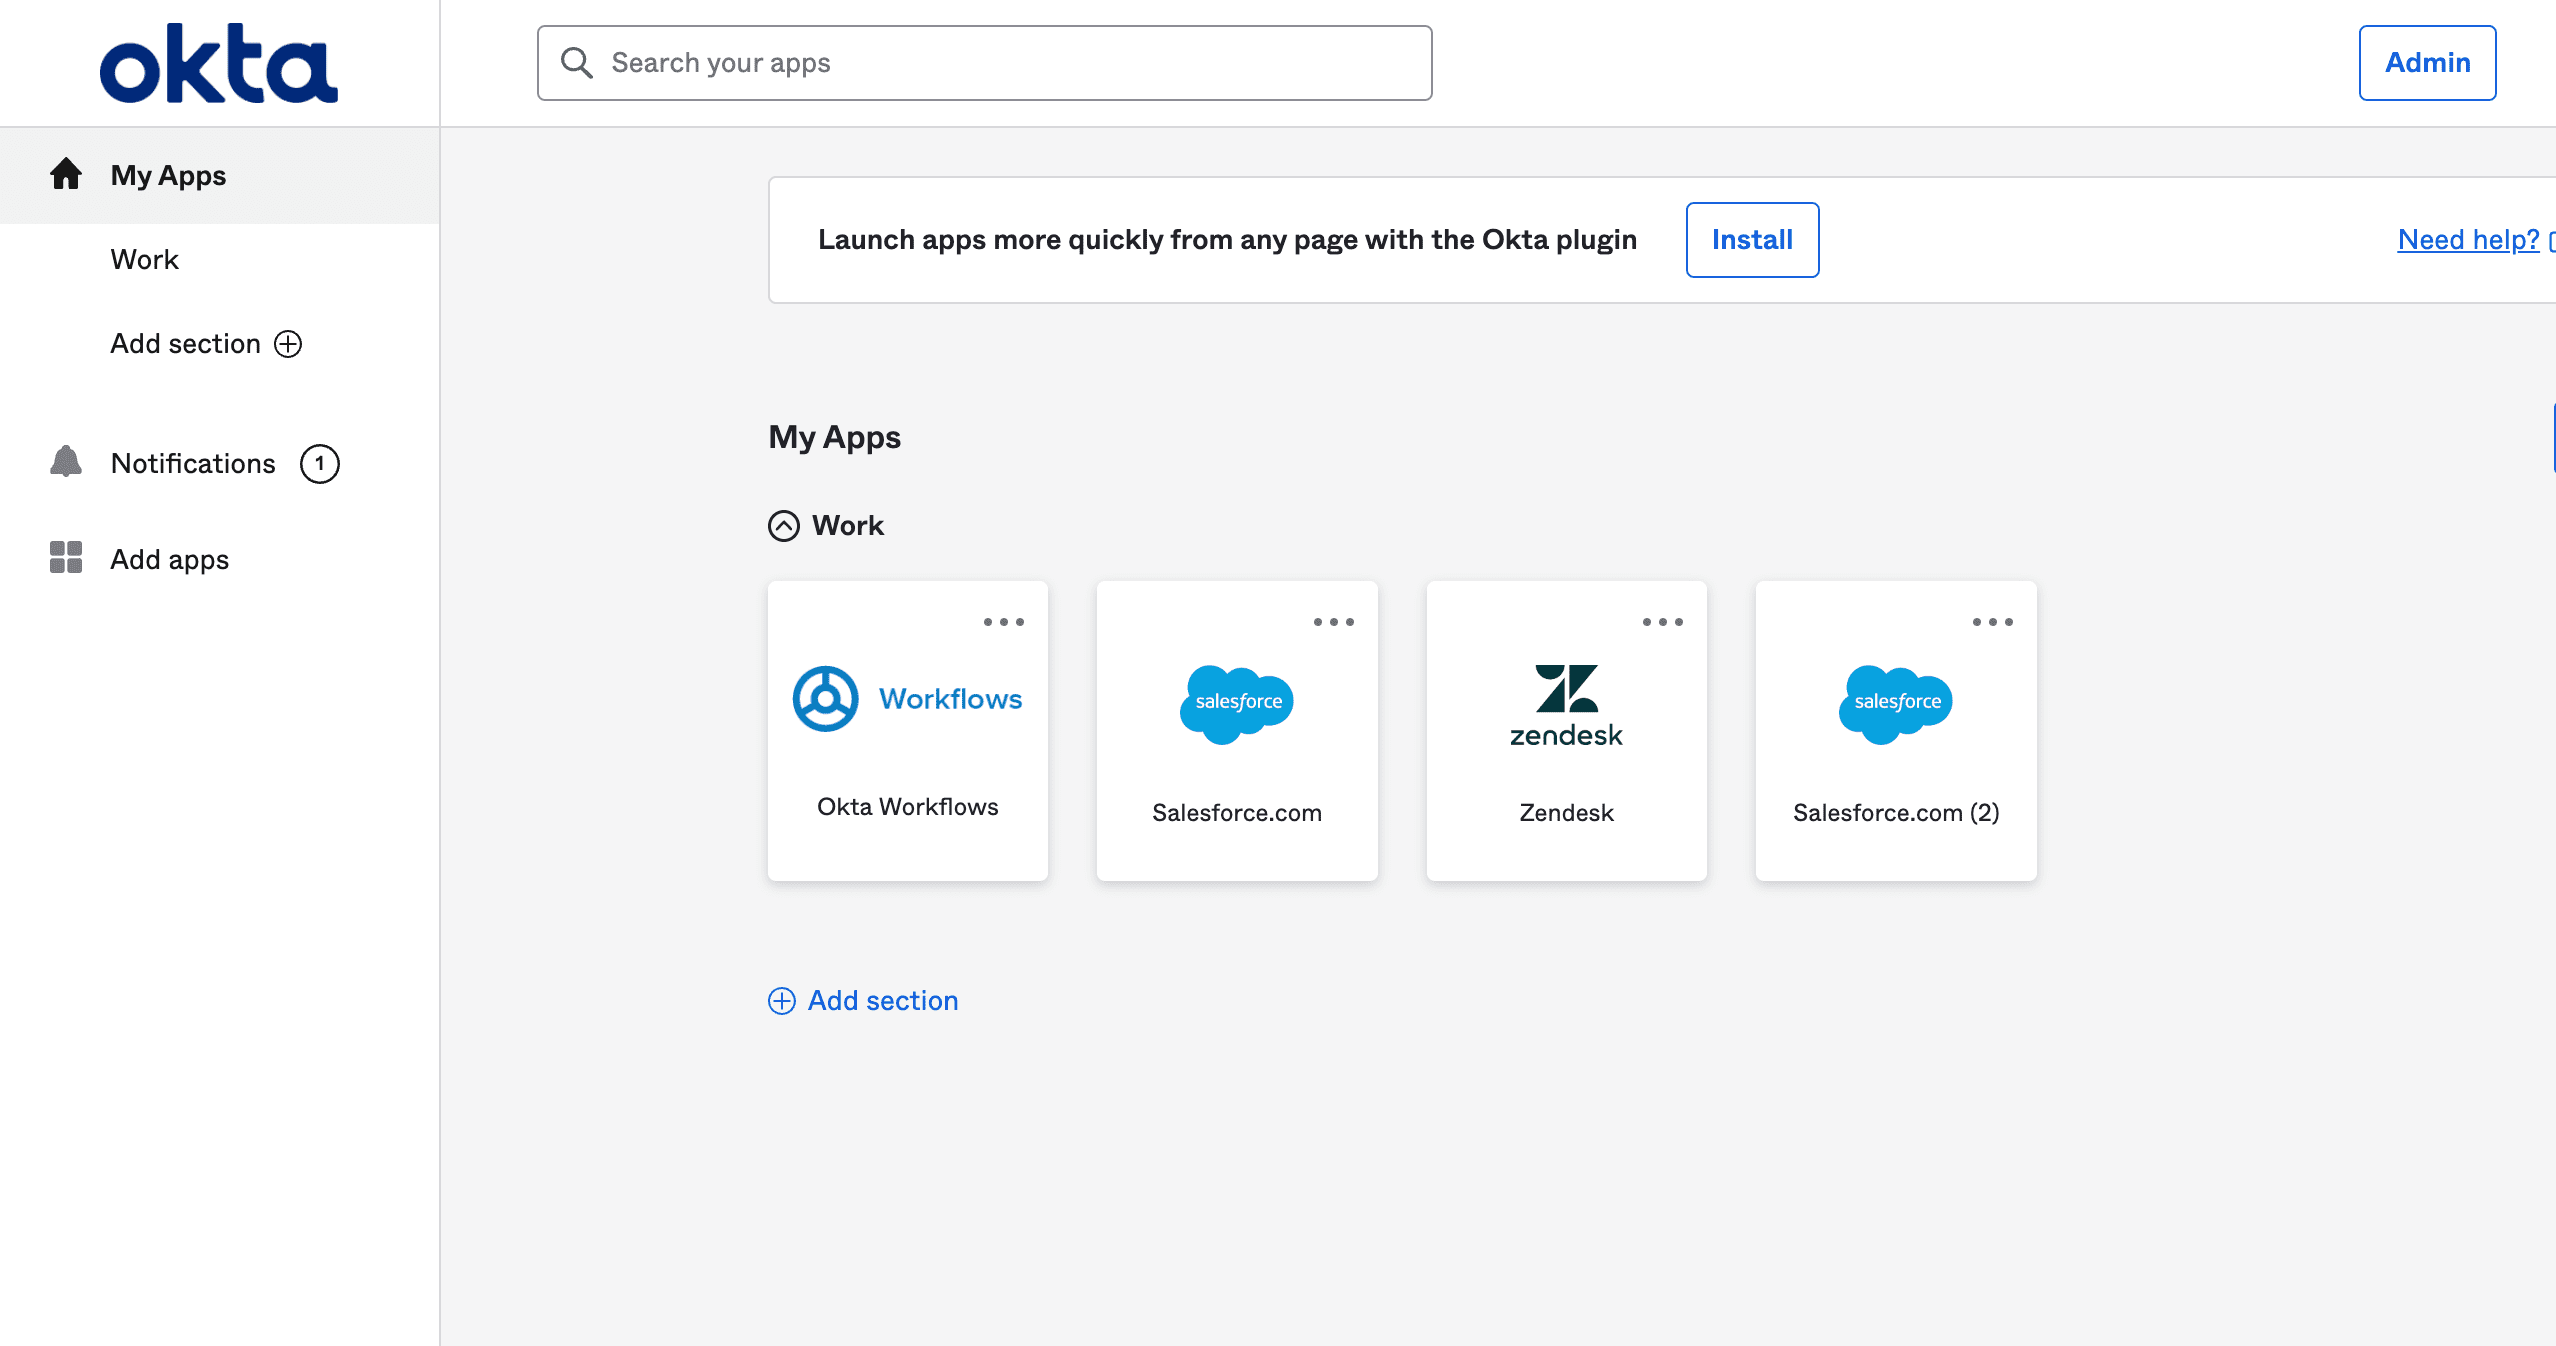Click the search magnifier icon
This screenshot has height=1346, width=2556.
click(x=577, y=62)
